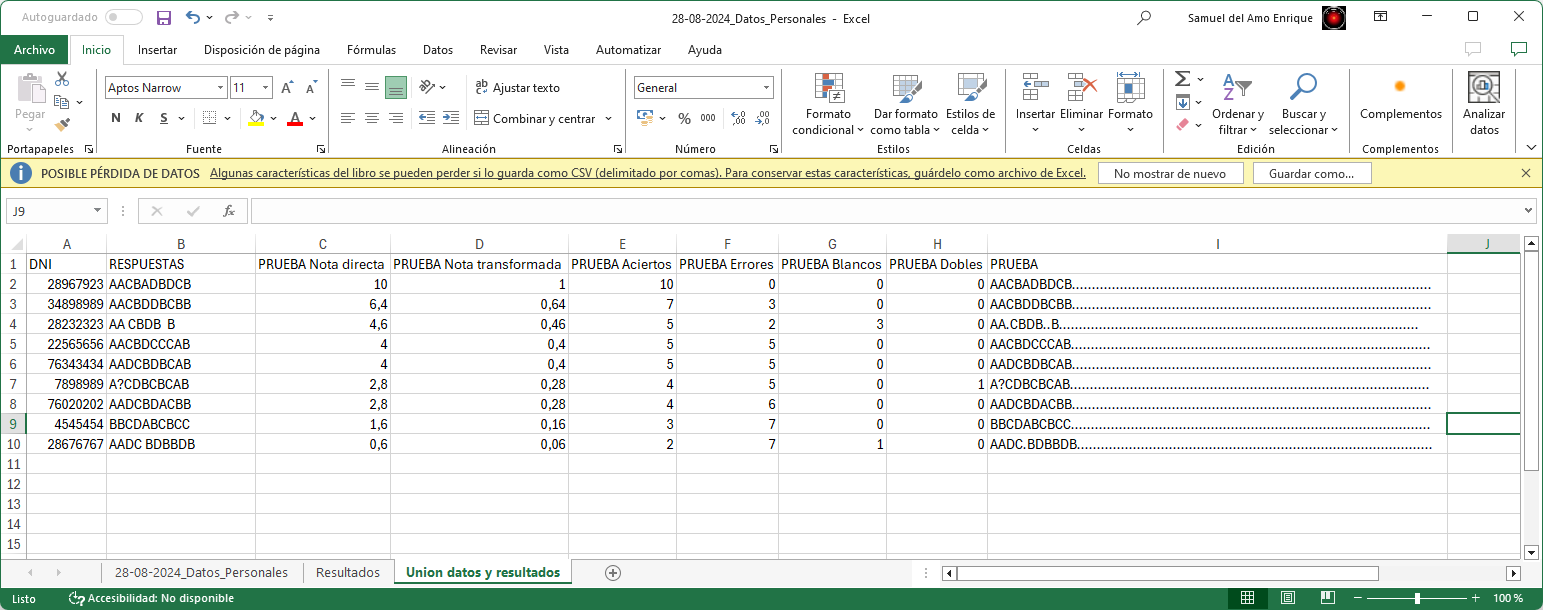
Task: Toggle bottom vertical alignment
Action: pos(396,87)
